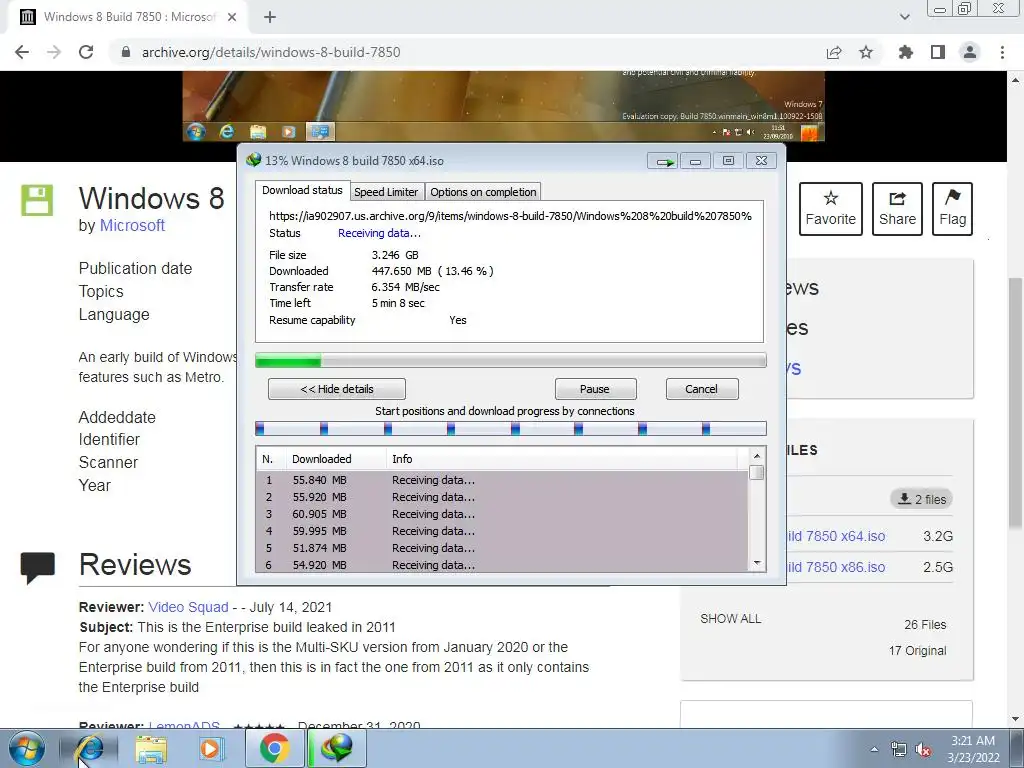Select connection row 1 with 55.840 MB
Image resolution: width=1024 pixels, height=768 pixels.
tap(502, 480)
